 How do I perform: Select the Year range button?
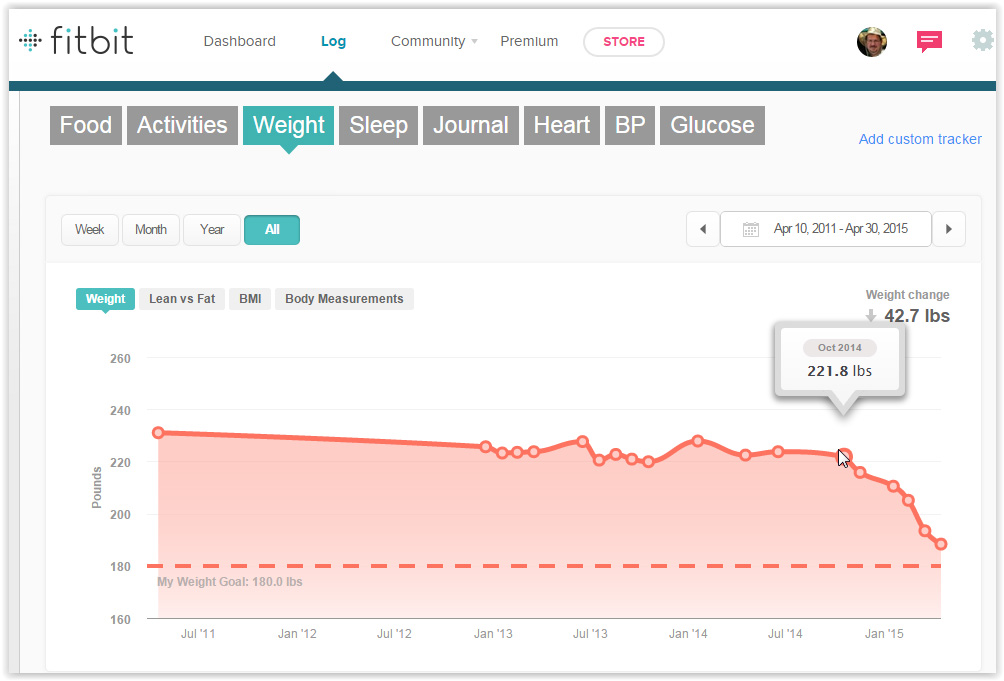(212, 230)
